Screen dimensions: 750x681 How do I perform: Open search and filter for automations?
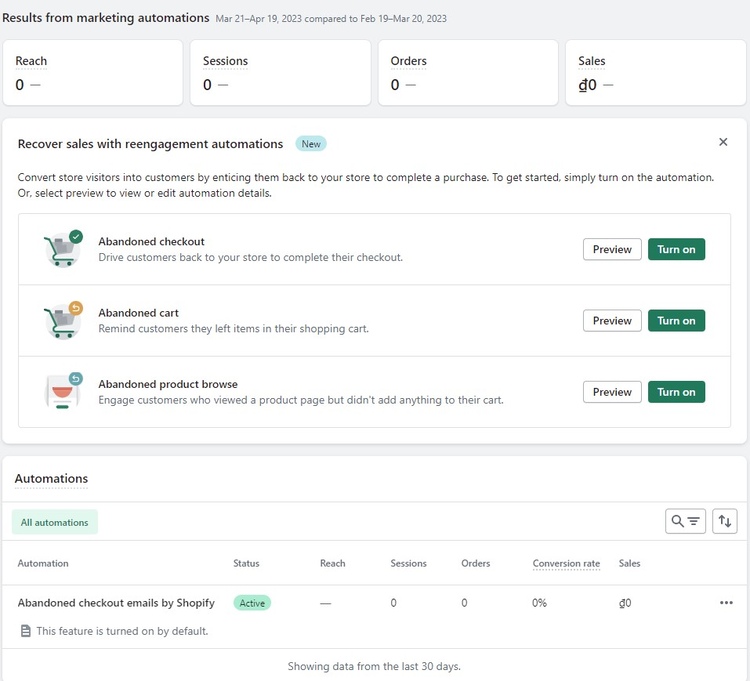pos(685,521)
